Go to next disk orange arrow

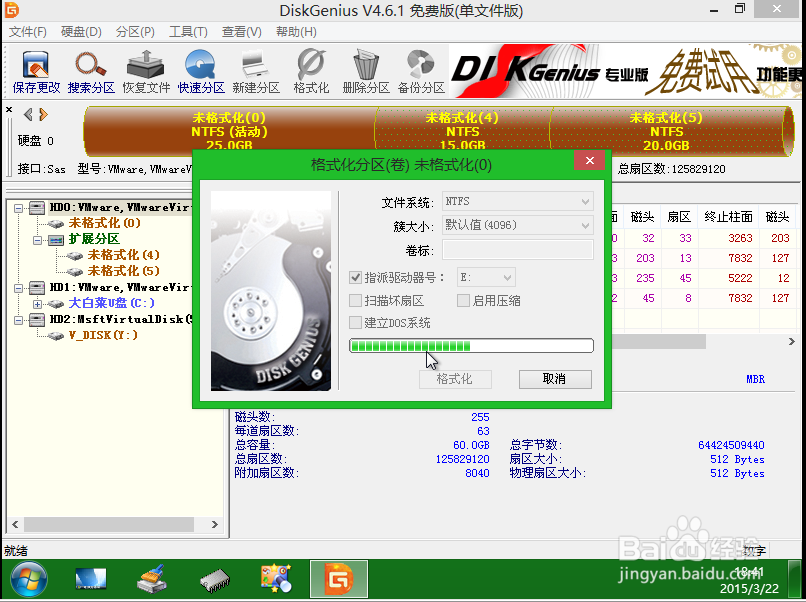pyautogui.click(x=43, y=114)
